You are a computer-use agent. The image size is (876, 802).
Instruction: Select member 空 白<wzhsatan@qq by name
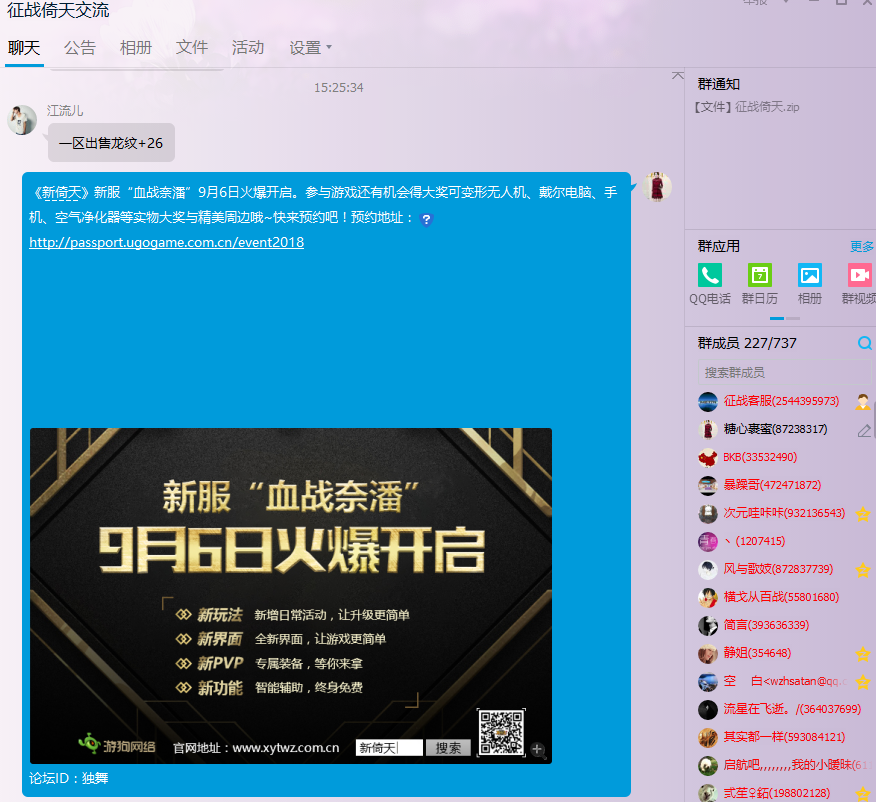[785, 681]
